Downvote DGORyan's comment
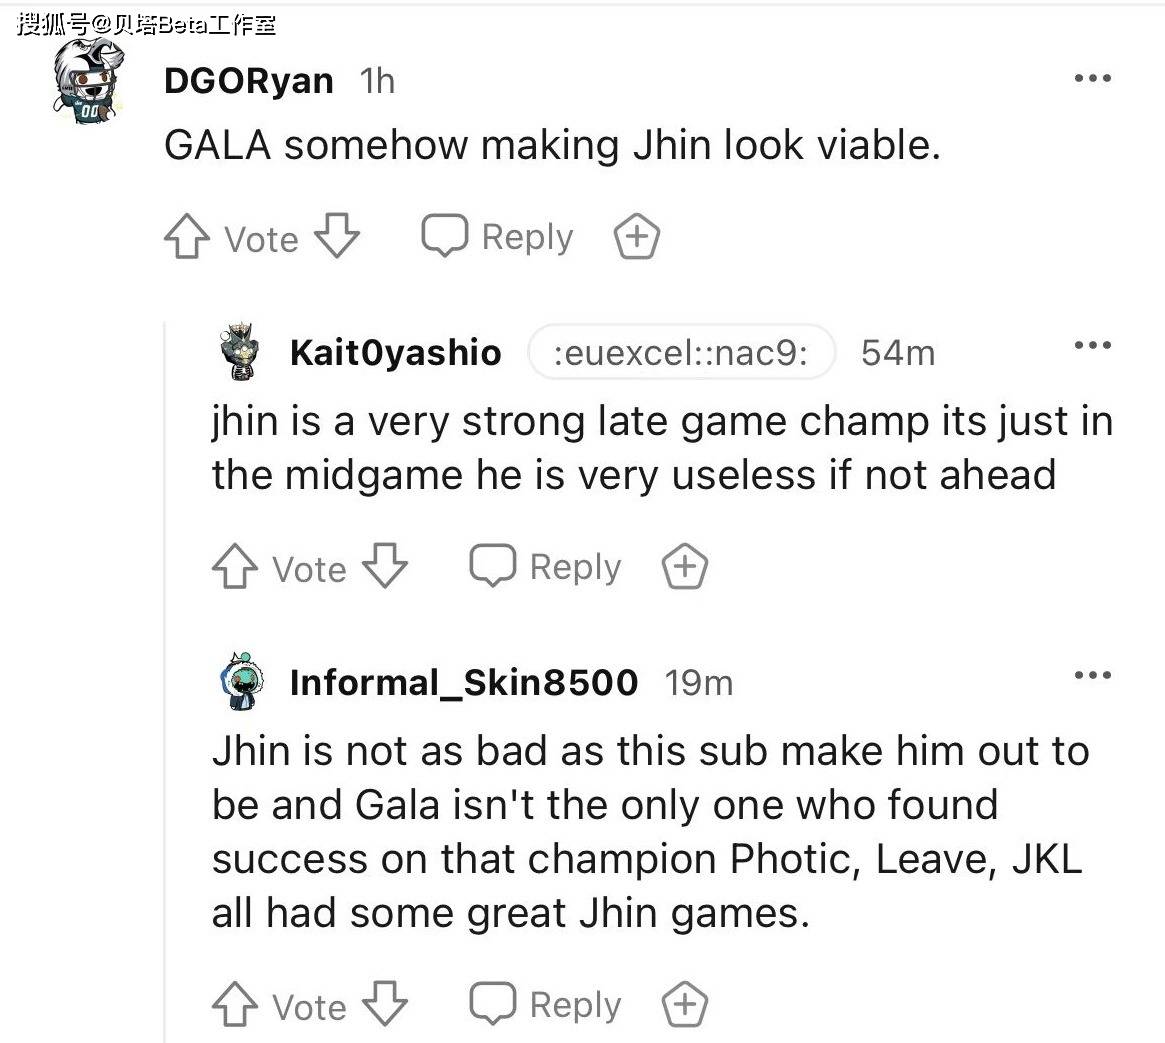This screenshot has height=1043, width=1165. (337, 238)
